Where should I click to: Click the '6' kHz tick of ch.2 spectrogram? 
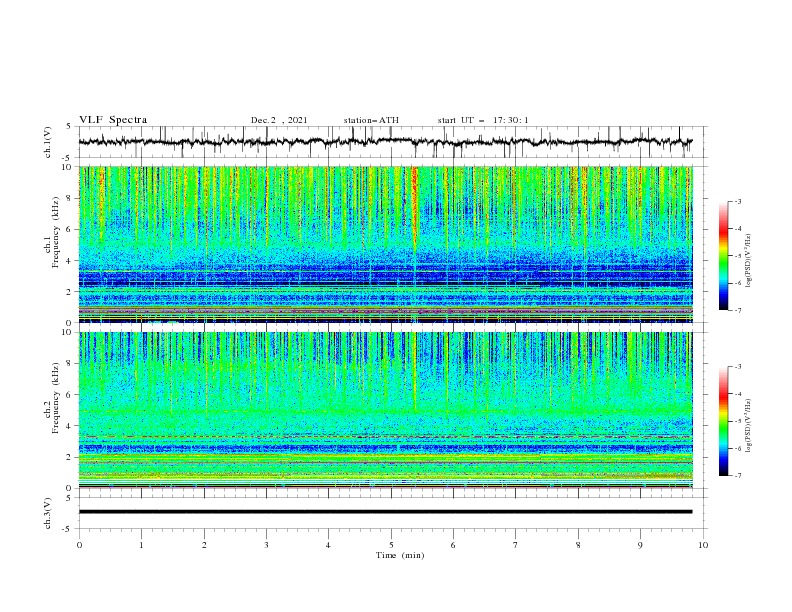pos(71,395)
